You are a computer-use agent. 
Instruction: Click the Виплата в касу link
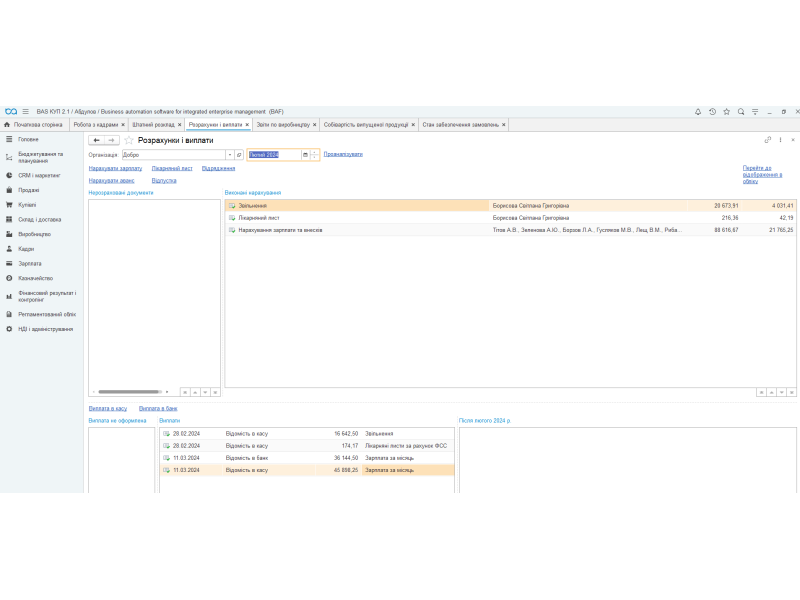click(x=108, y=409)
